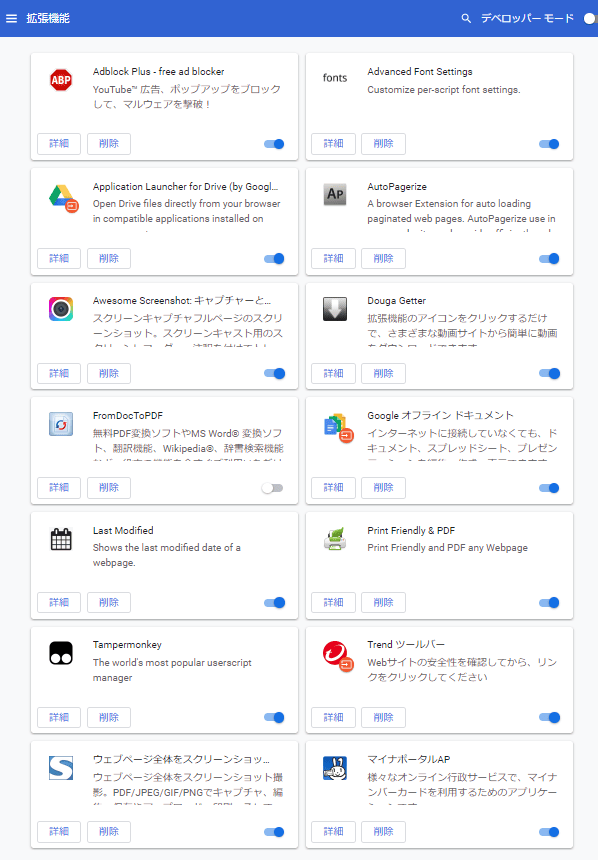Viewport: 598px width, 860px height.
Task: Disable Last Modified toggle
Action: point(274,603)
